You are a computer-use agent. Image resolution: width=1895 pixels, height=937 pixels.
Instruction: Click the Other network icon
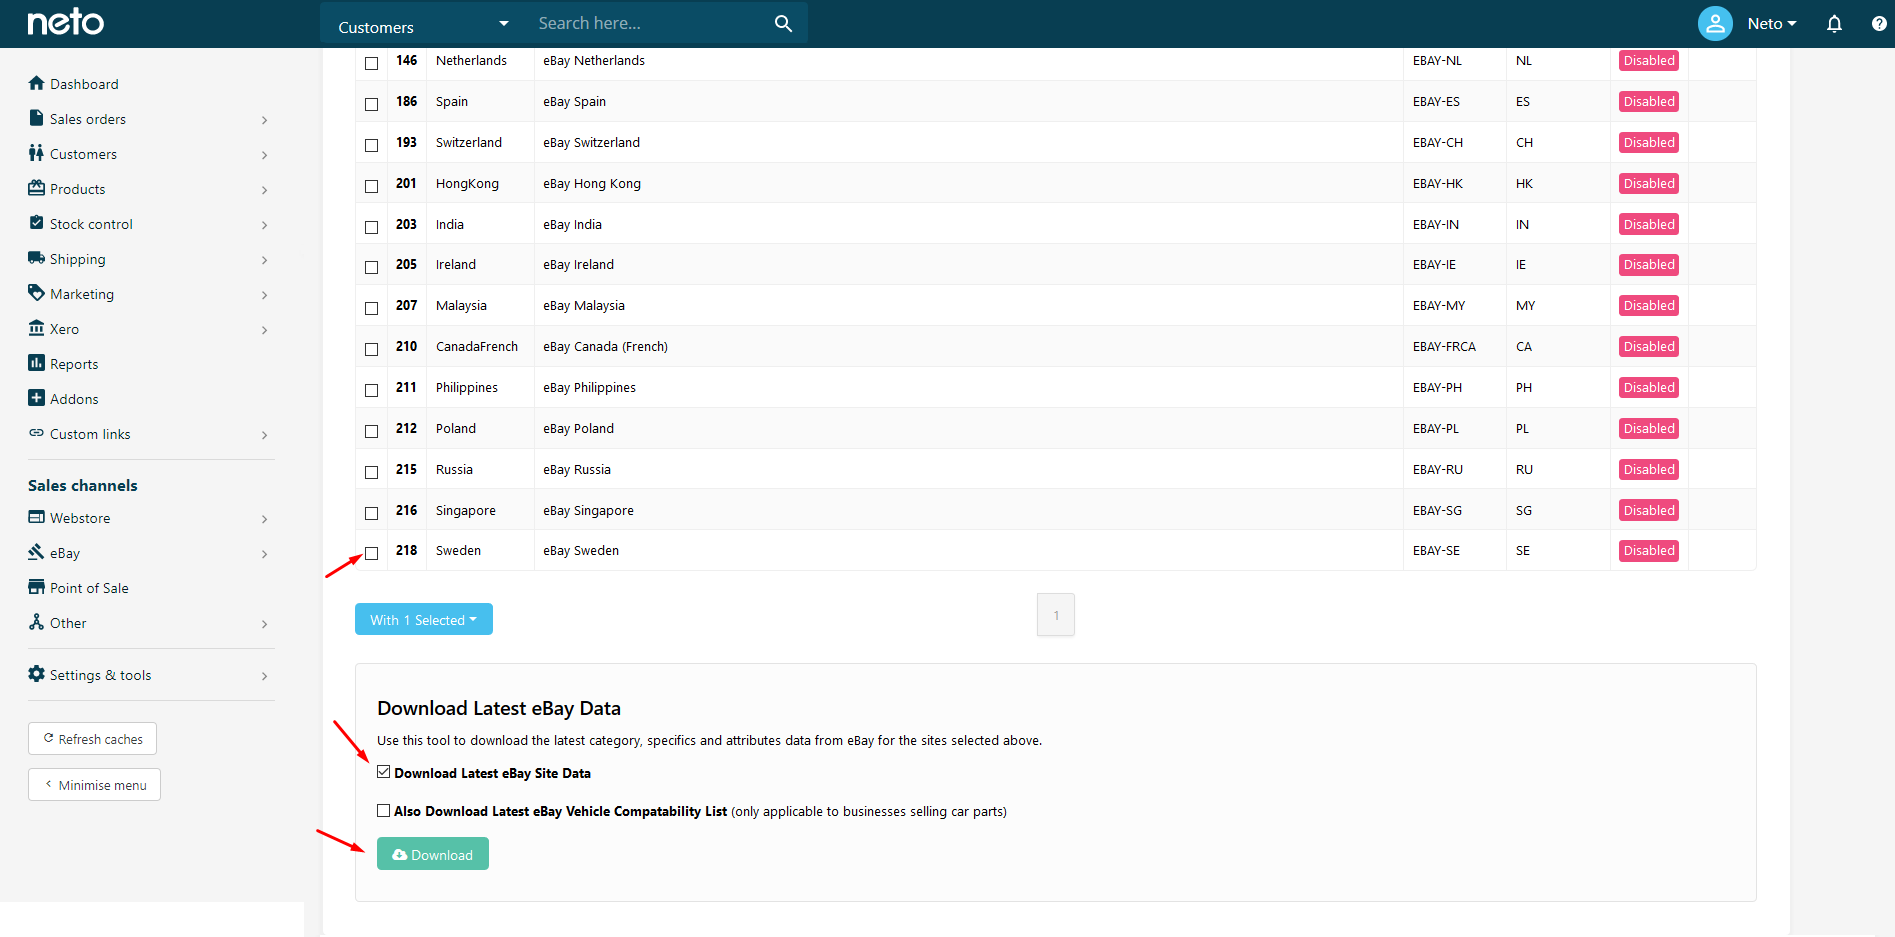pyautogui.click(x=36, y=622)
